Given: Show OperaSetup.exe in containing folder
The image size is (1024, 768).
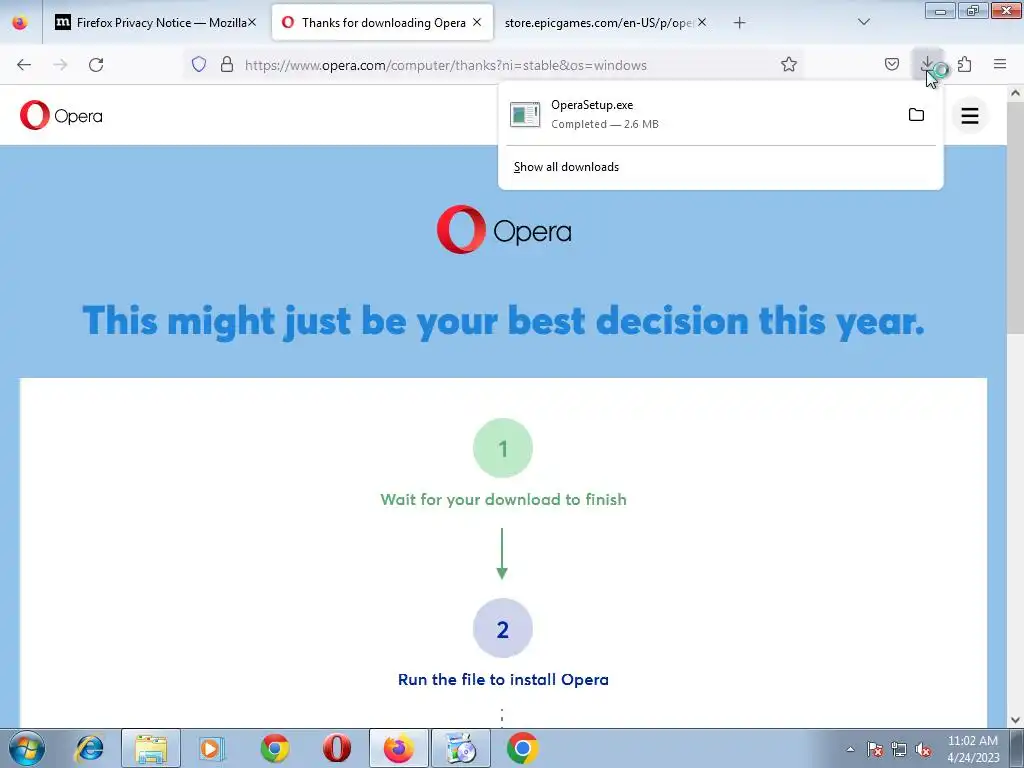Looking at the screenshot, I should click(916, 115).
